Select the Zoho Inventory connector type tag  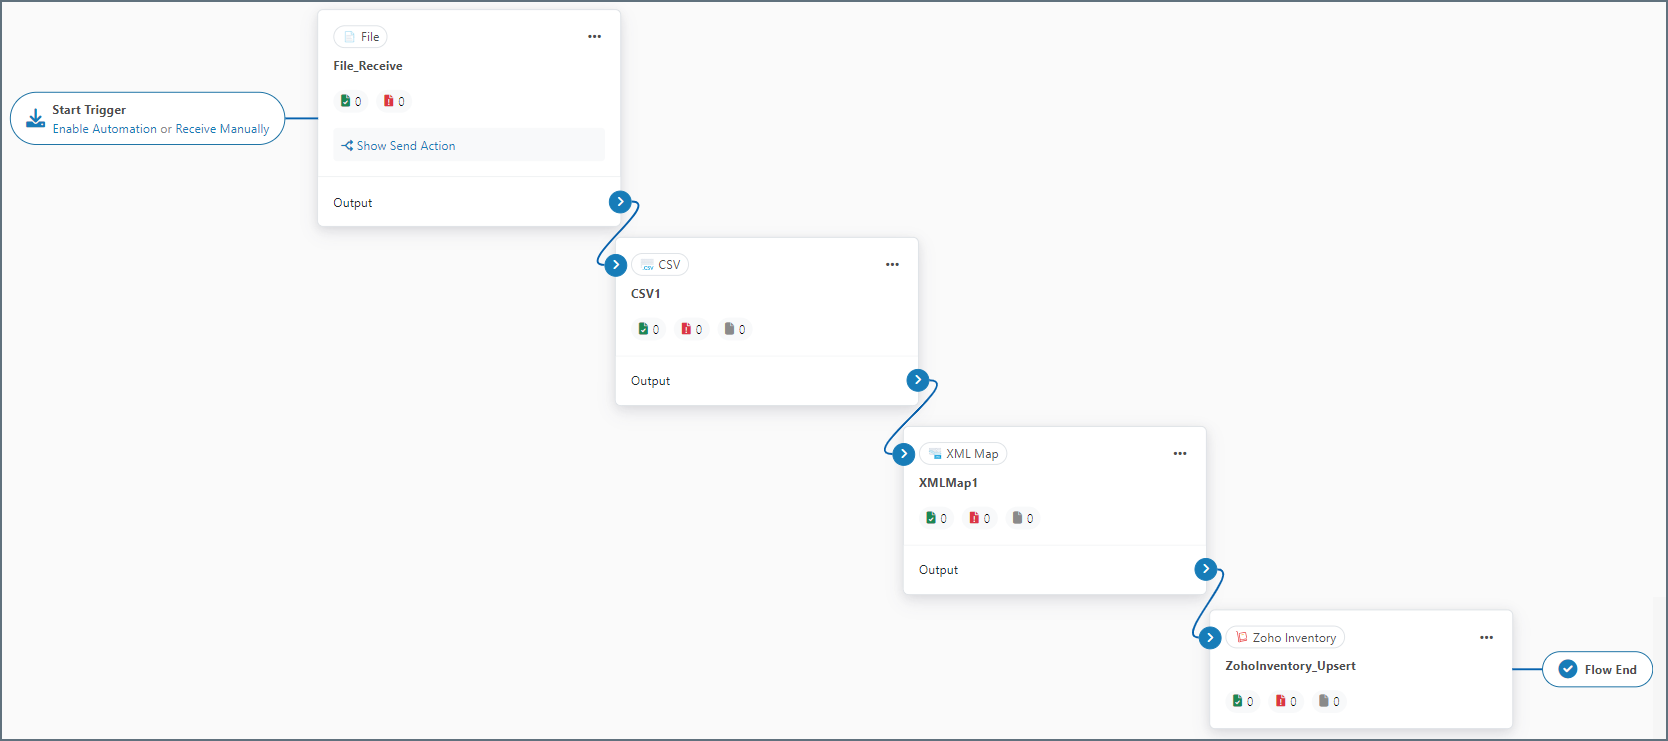[1286, 638]
